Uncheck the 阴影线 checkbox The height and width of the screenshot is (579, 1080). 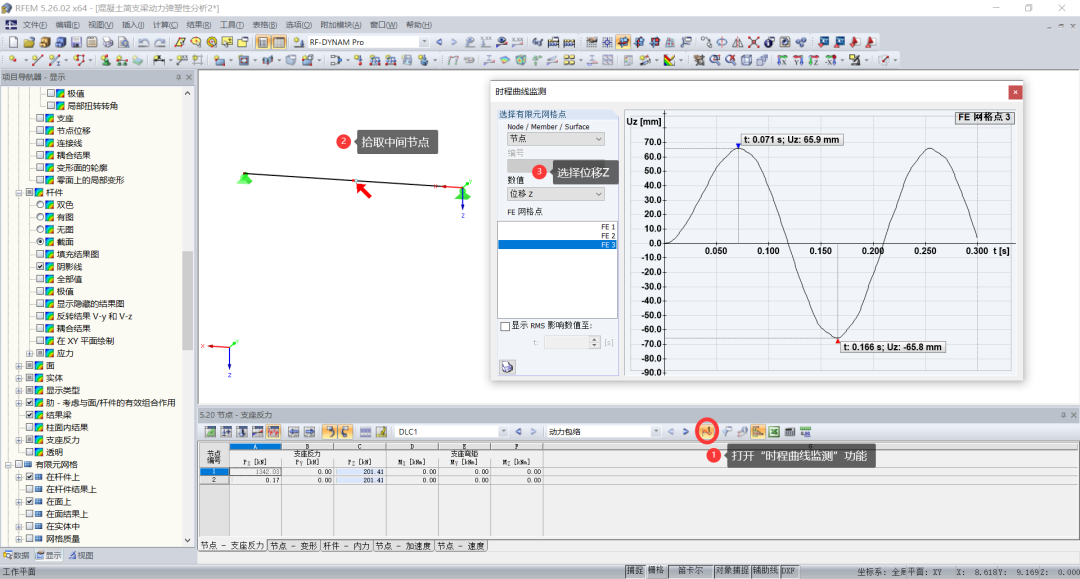click(40, 266)
